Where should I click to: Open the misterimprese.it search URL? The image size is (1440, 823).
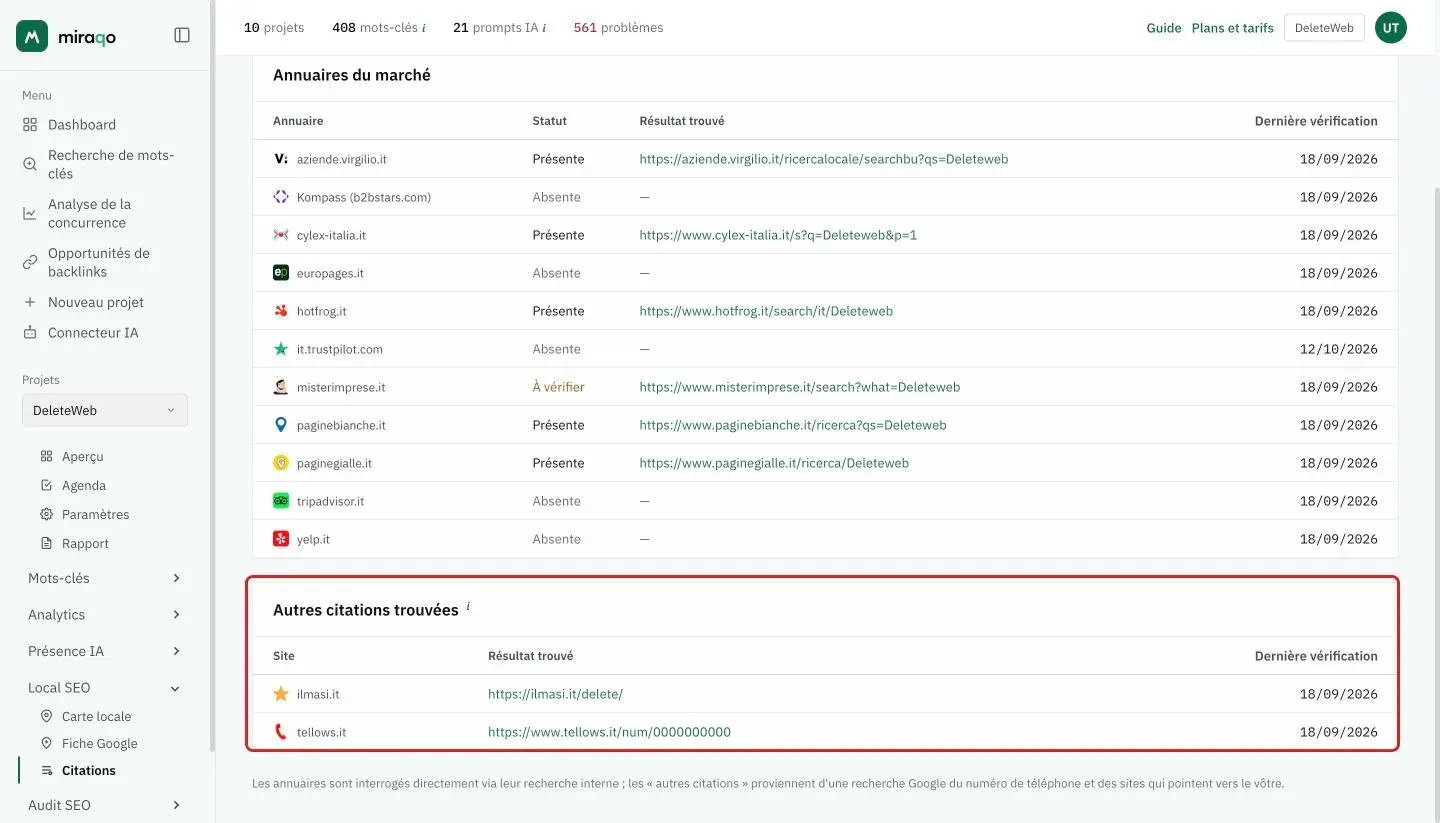800,387
